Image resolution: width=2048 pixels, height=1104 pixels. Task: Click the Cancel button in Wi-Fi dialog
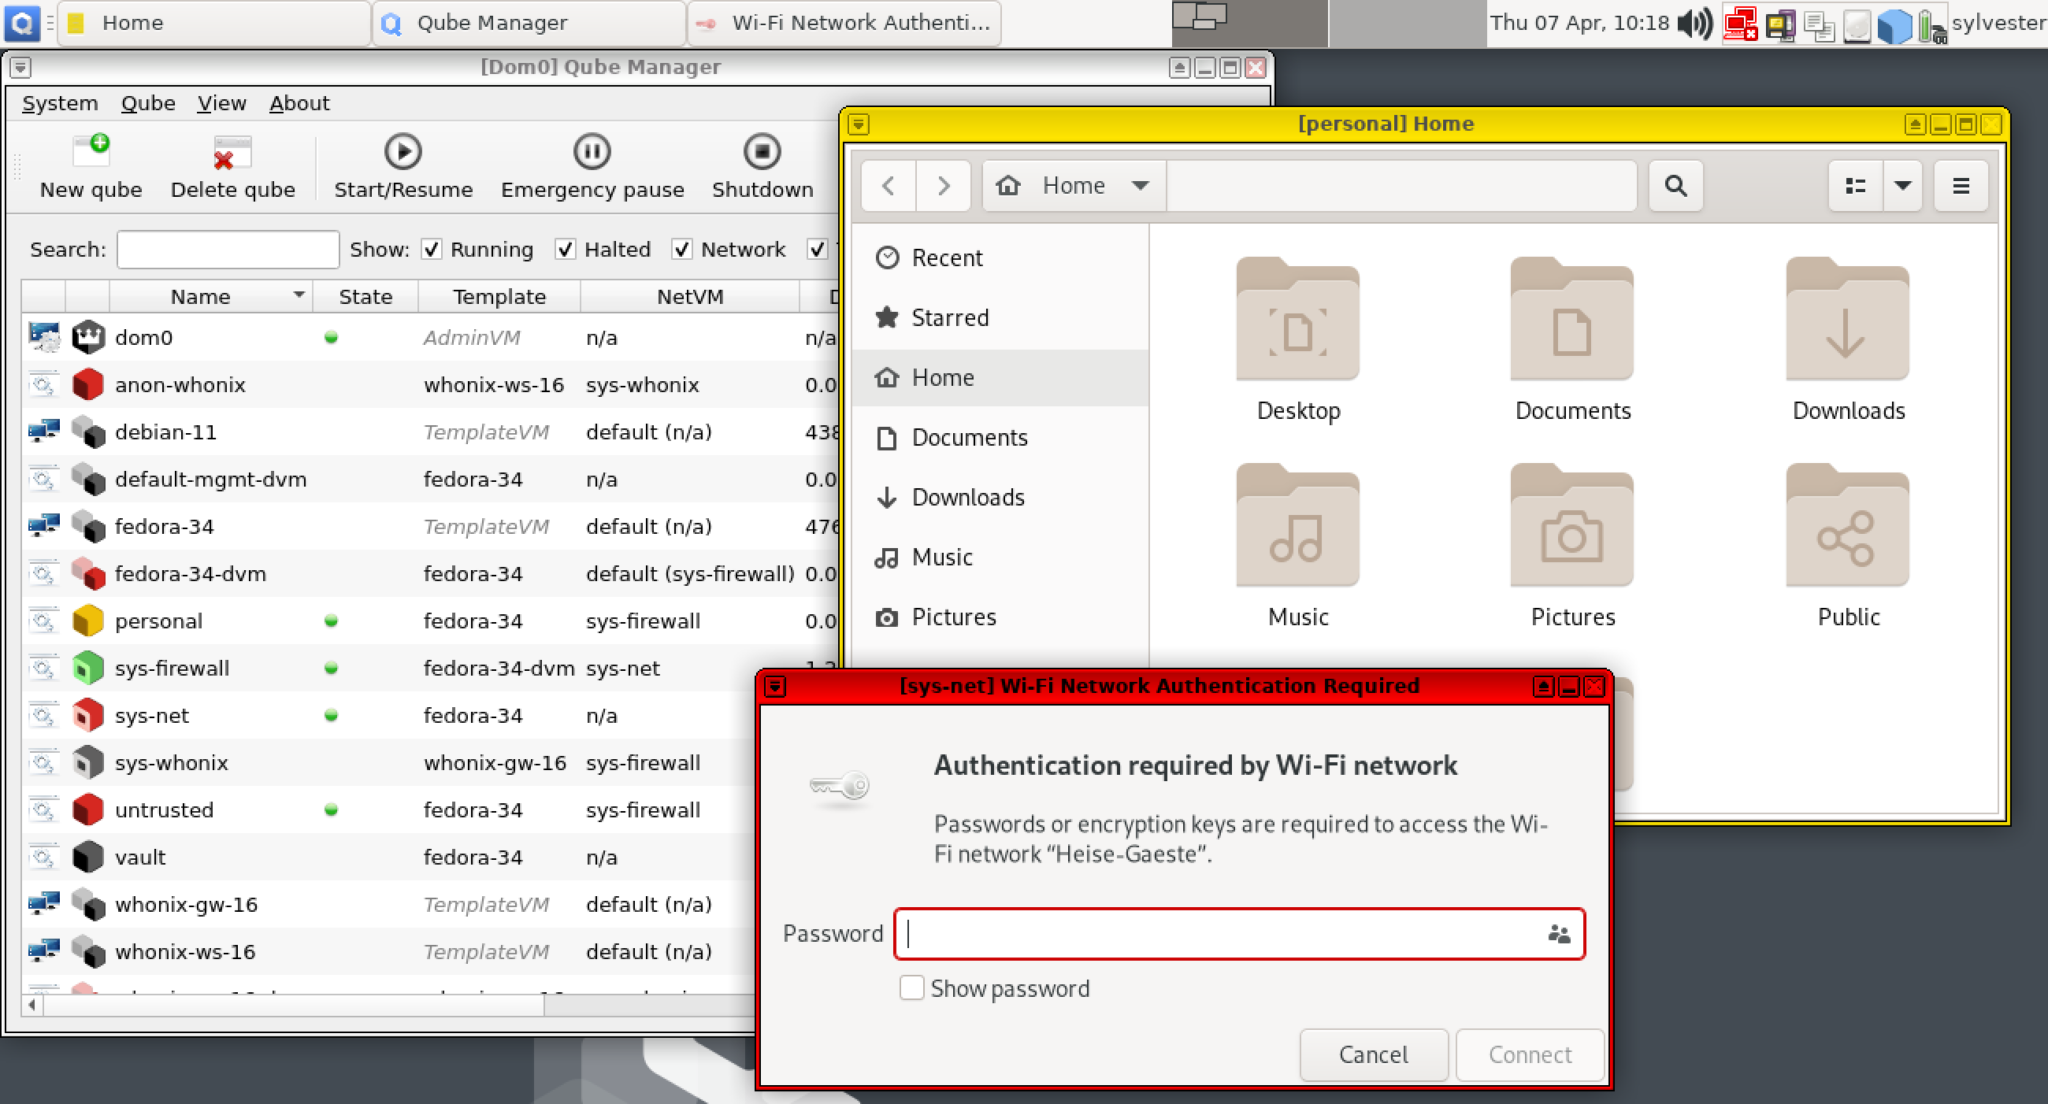coord(1373,1054)
